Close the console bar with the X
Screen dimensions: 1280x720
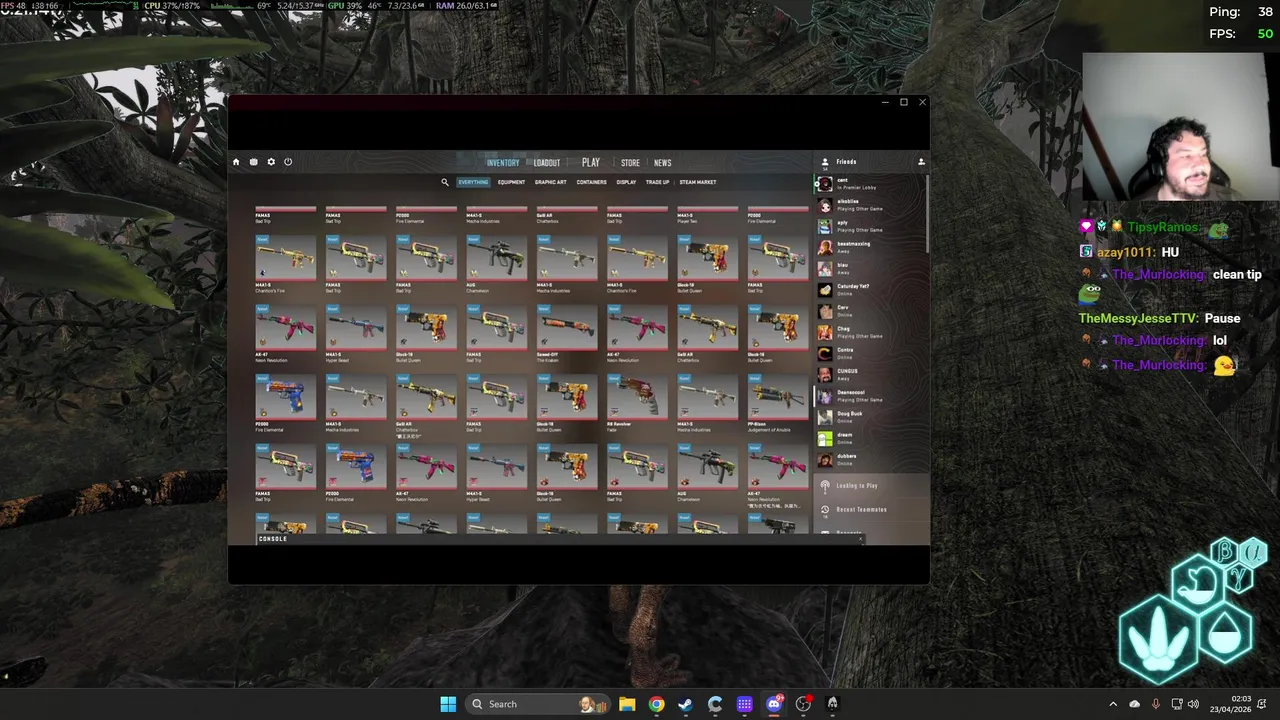point(860,539)
